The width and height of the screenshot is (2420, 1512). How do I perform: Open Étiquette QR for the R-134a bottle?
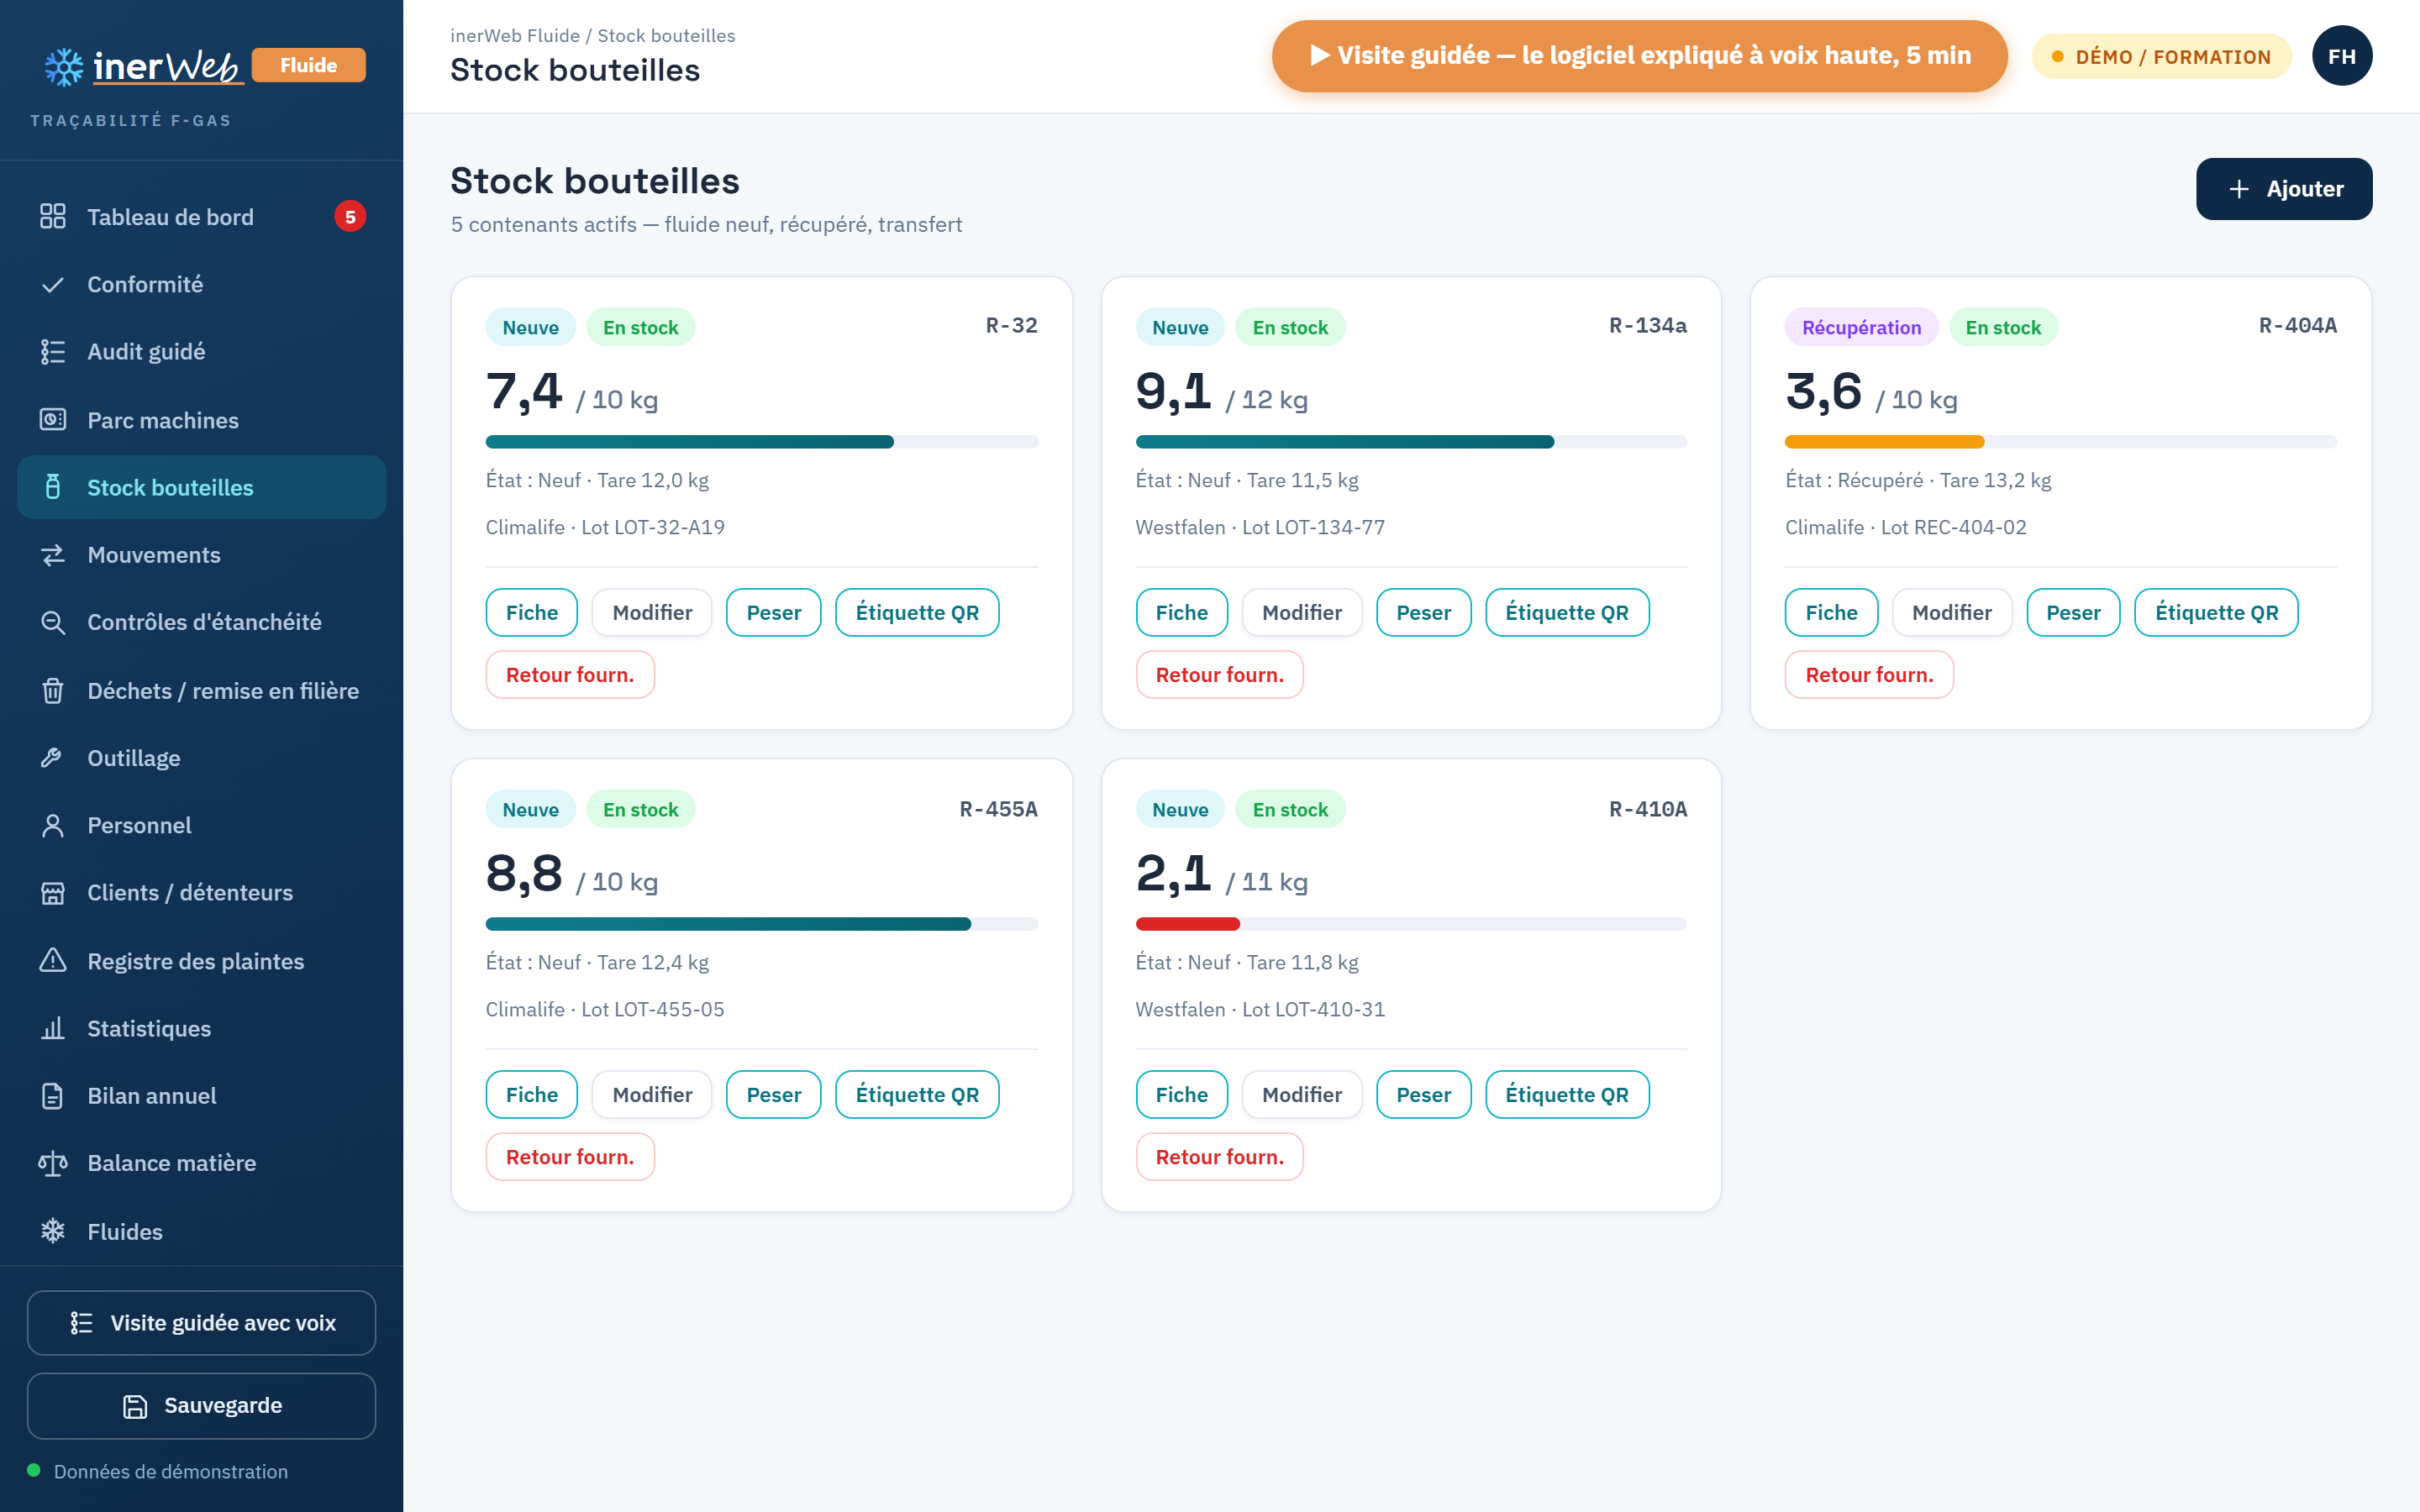(1567, 612)
